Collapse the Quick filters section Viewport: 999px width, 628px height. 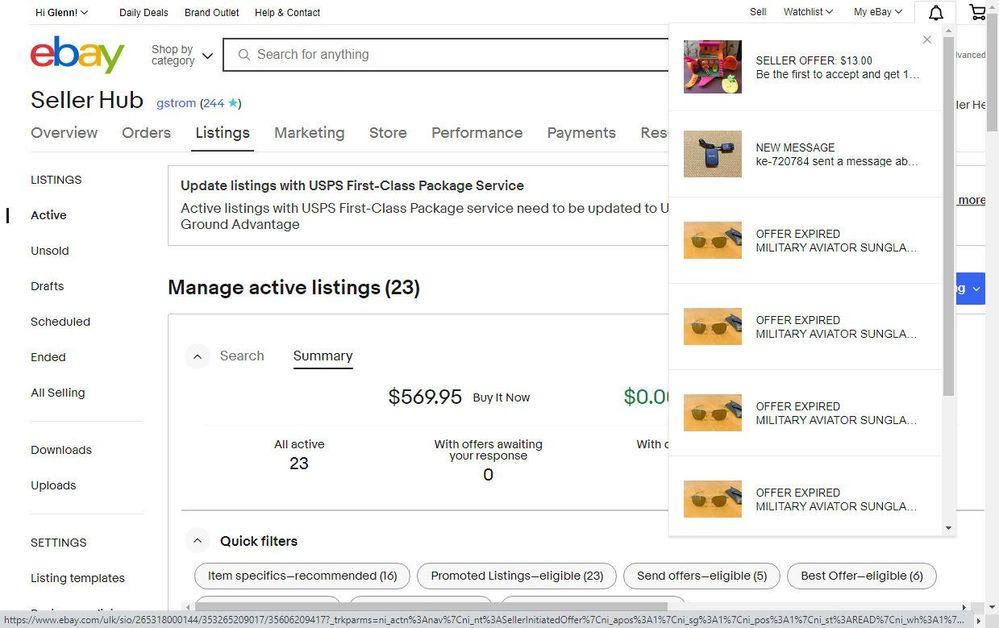(198, 541)
